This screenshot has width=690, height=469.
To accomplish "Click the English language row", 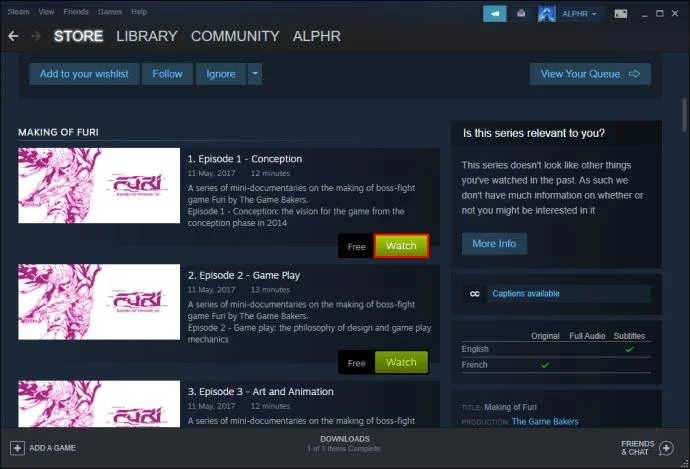I will click(556, 349).
